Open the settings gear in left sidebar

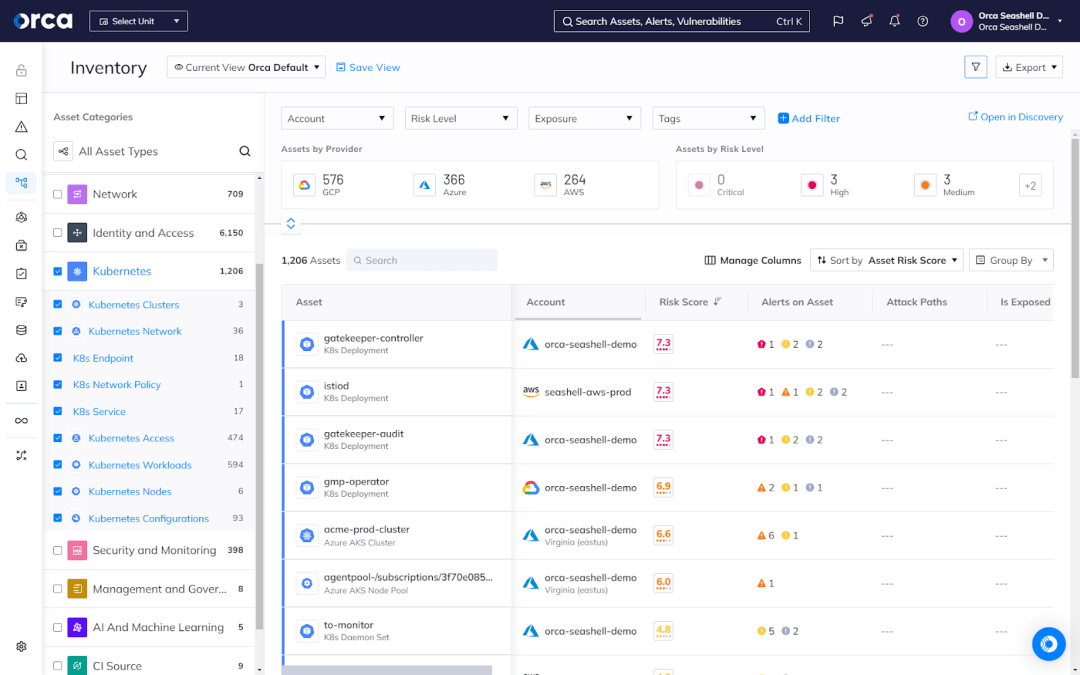coord(21,646)
